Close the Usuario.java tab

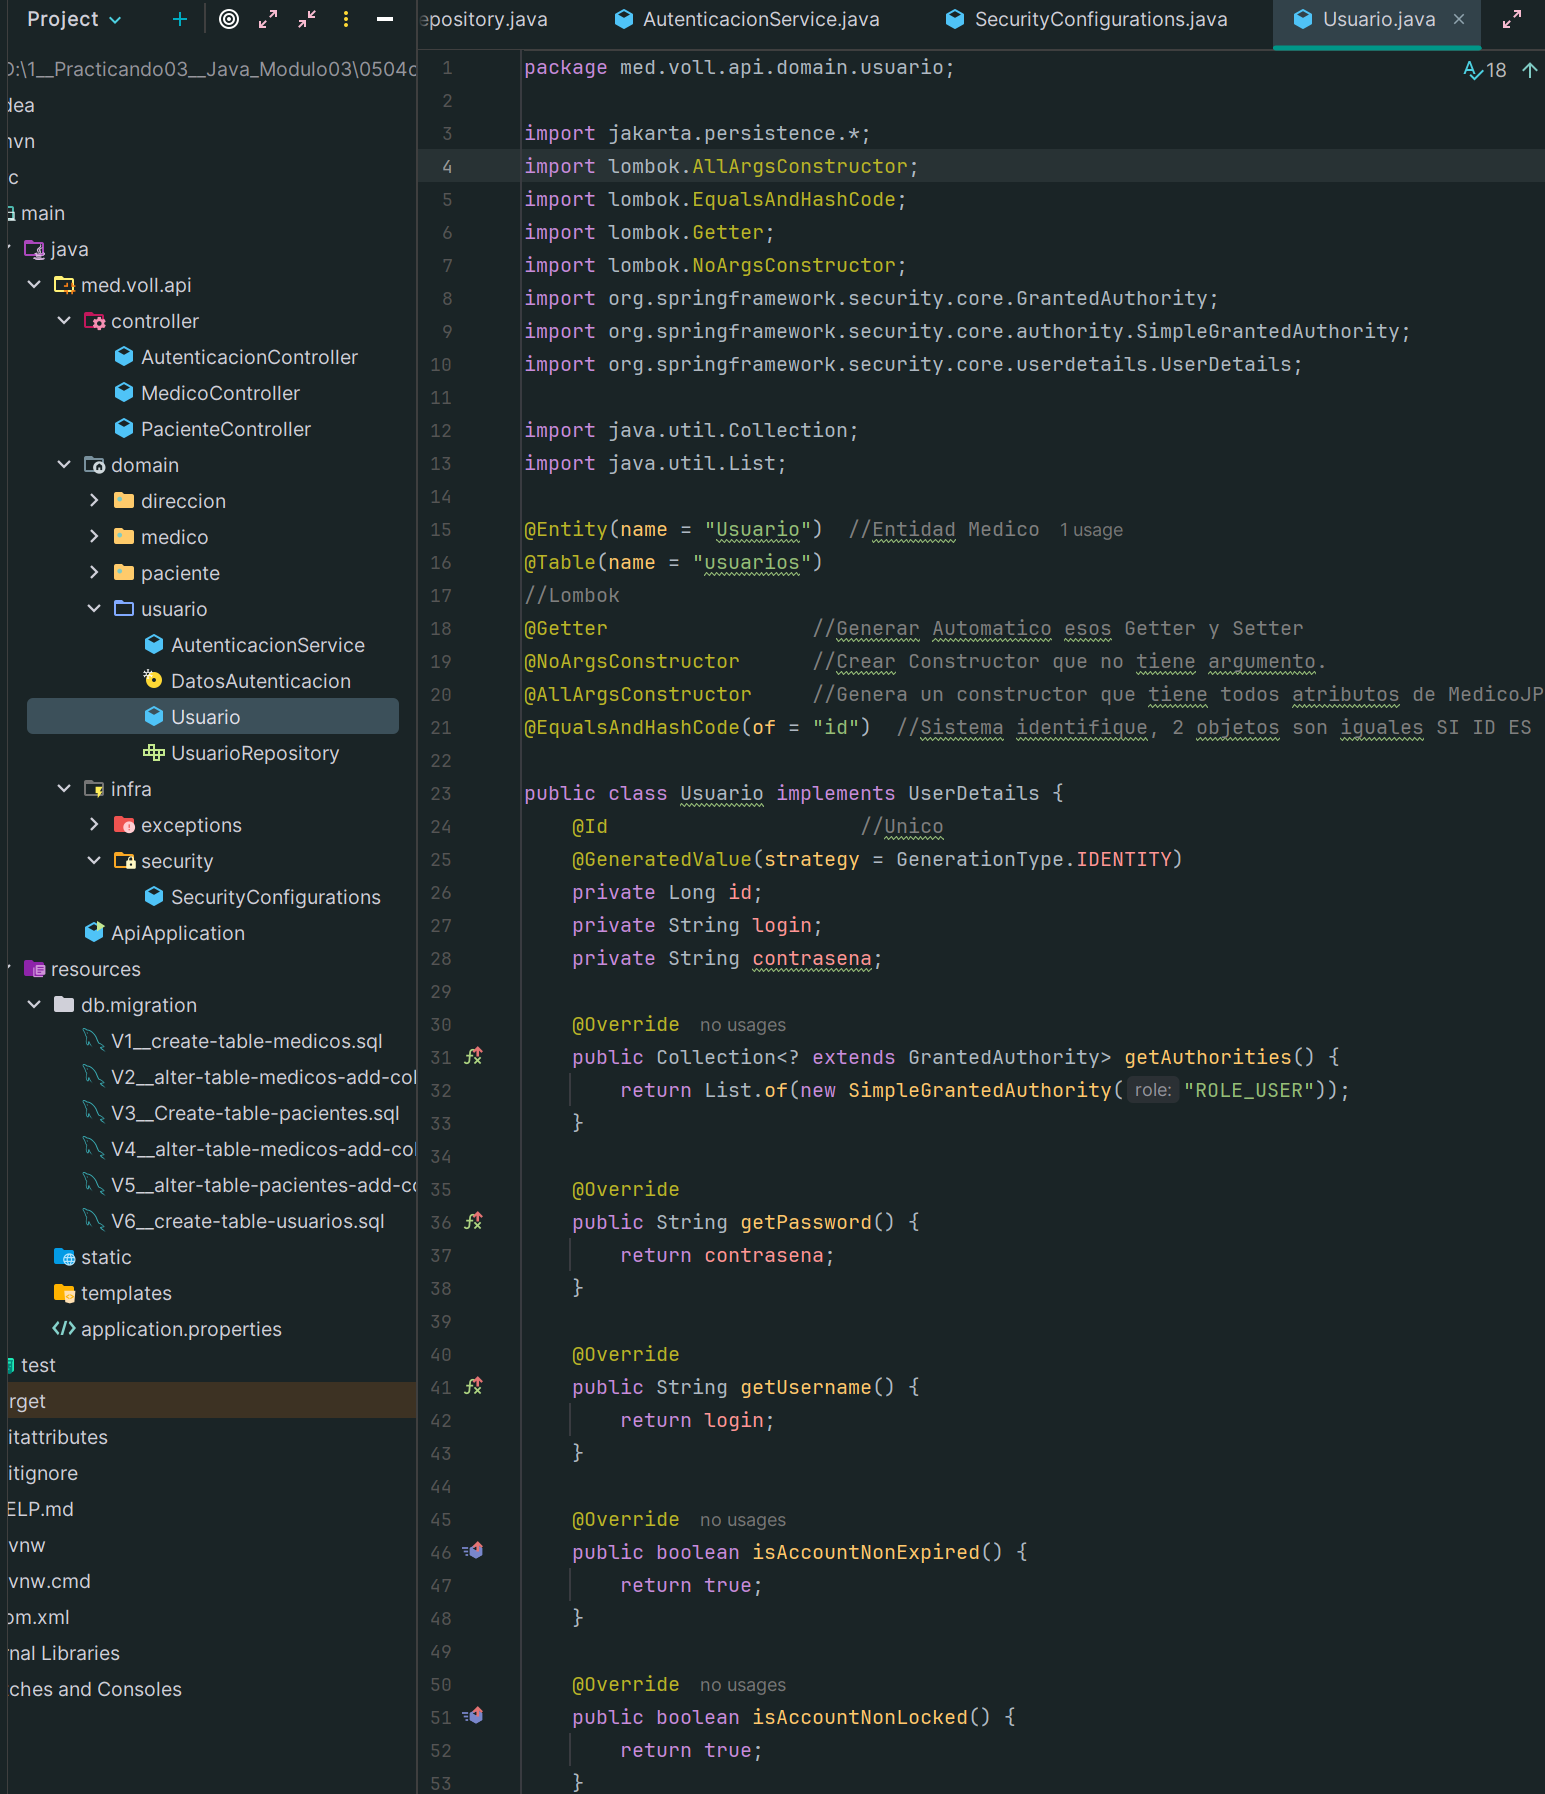coord(1459,20)
